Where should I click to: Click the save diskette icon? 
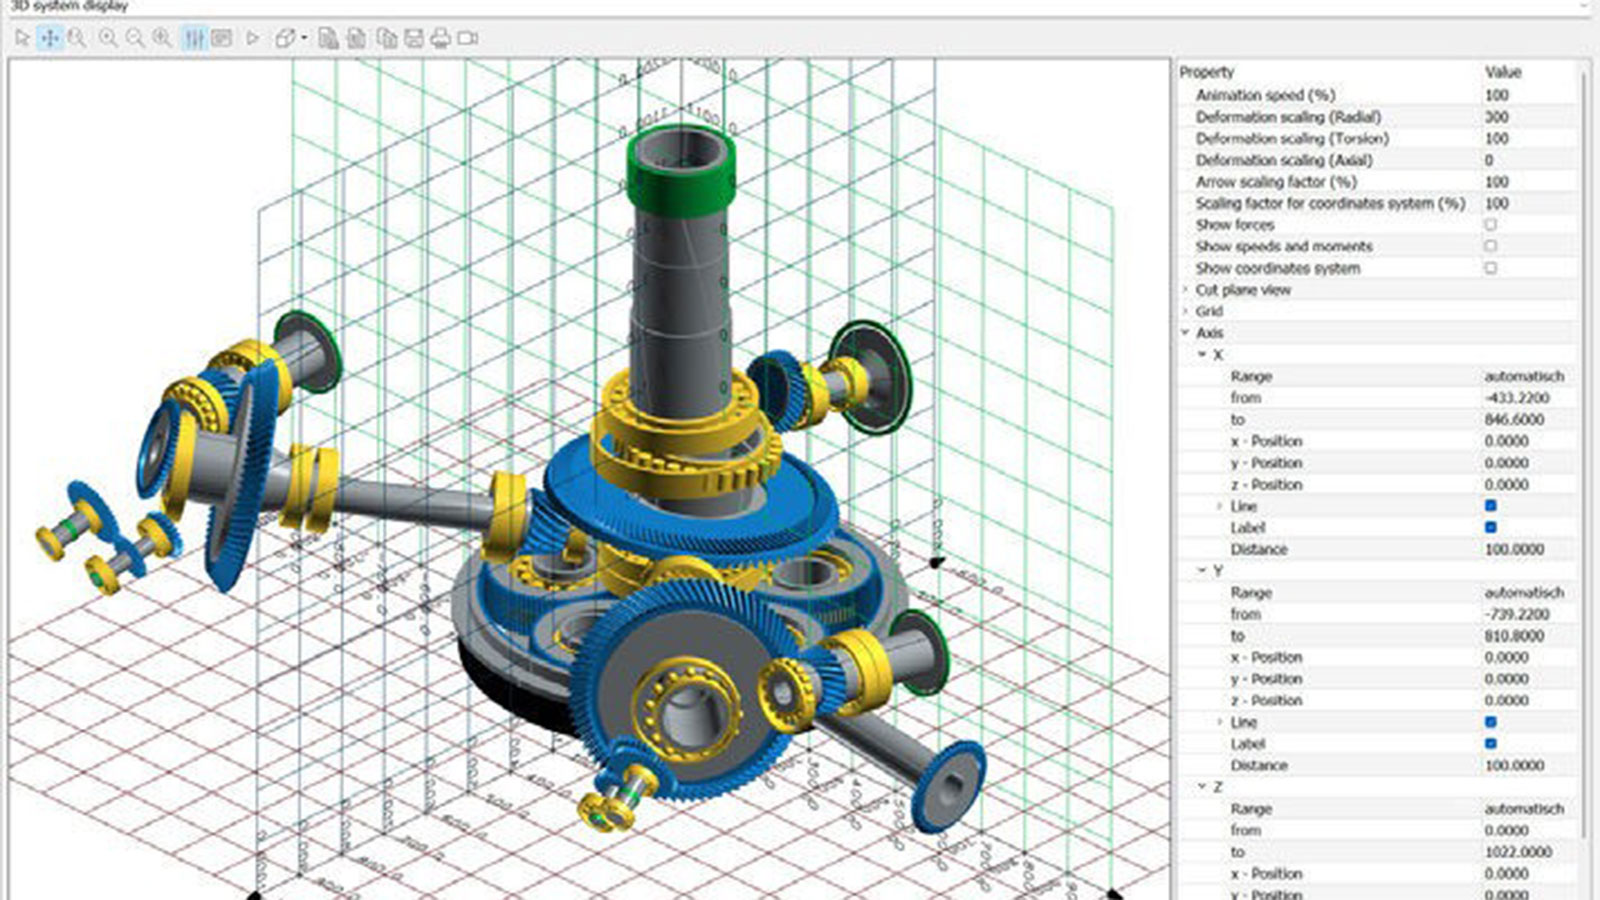pyautogui.click(x=413, y=38)
